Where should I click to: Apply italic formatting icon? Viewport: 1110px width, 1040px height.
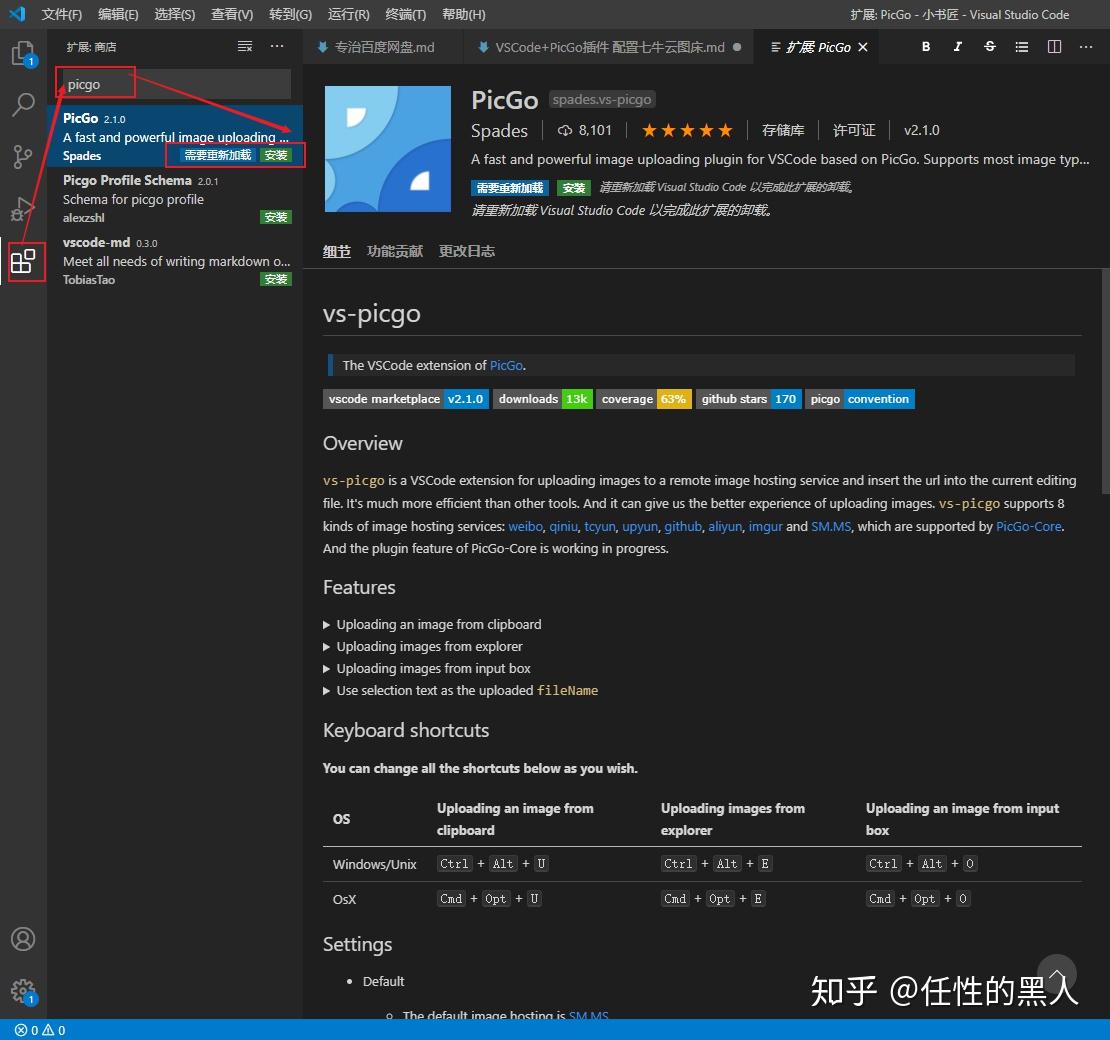958,47
